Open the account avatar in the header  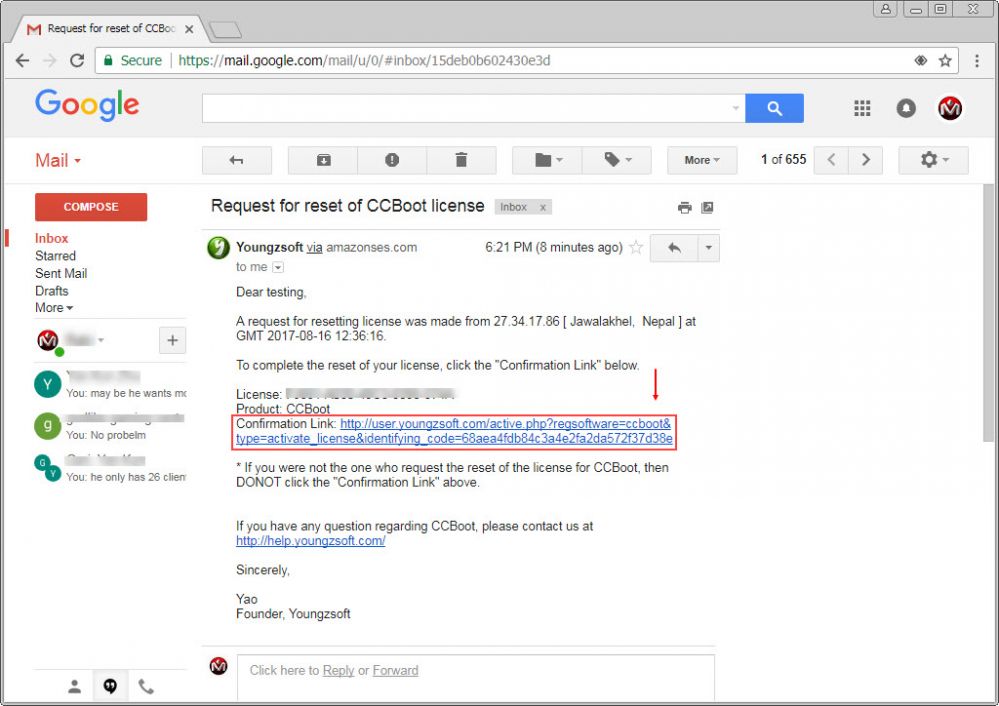pyautogui.click(x=949, y=108)
